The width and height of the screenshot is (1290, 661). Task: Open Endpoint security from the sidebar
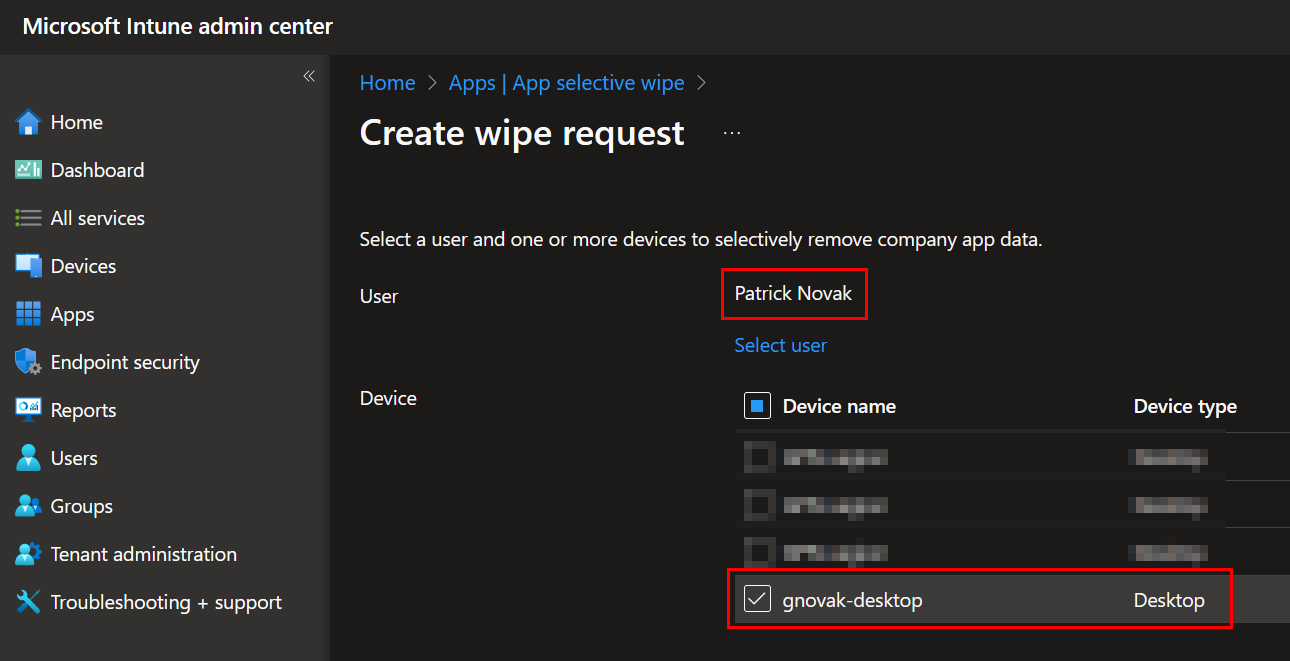click(29, 361)
